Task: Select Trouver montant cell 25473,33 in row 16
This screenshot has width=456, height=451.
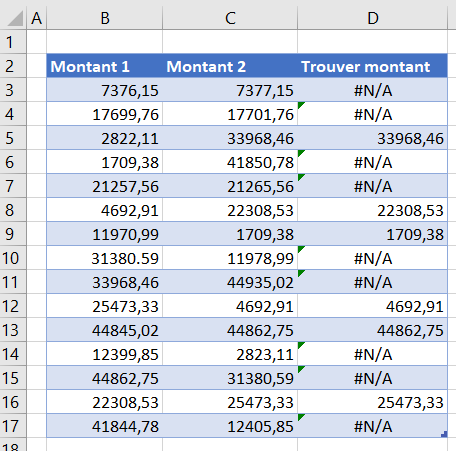Action: 373,402
